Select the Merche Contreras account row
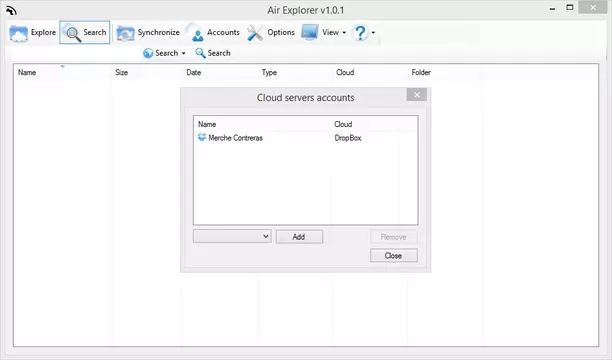Screen dimensions: 612x360 (305, 138)
